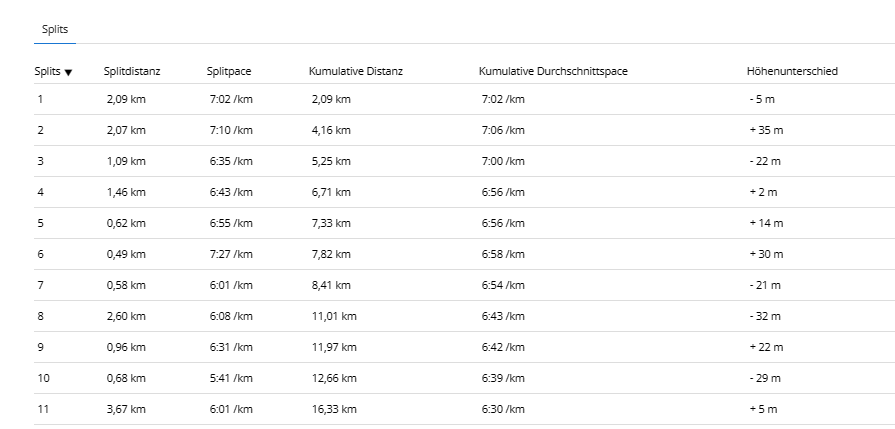Click the 6:01 /km pace in split 7

pyautogui.click(x=231, y=285)
